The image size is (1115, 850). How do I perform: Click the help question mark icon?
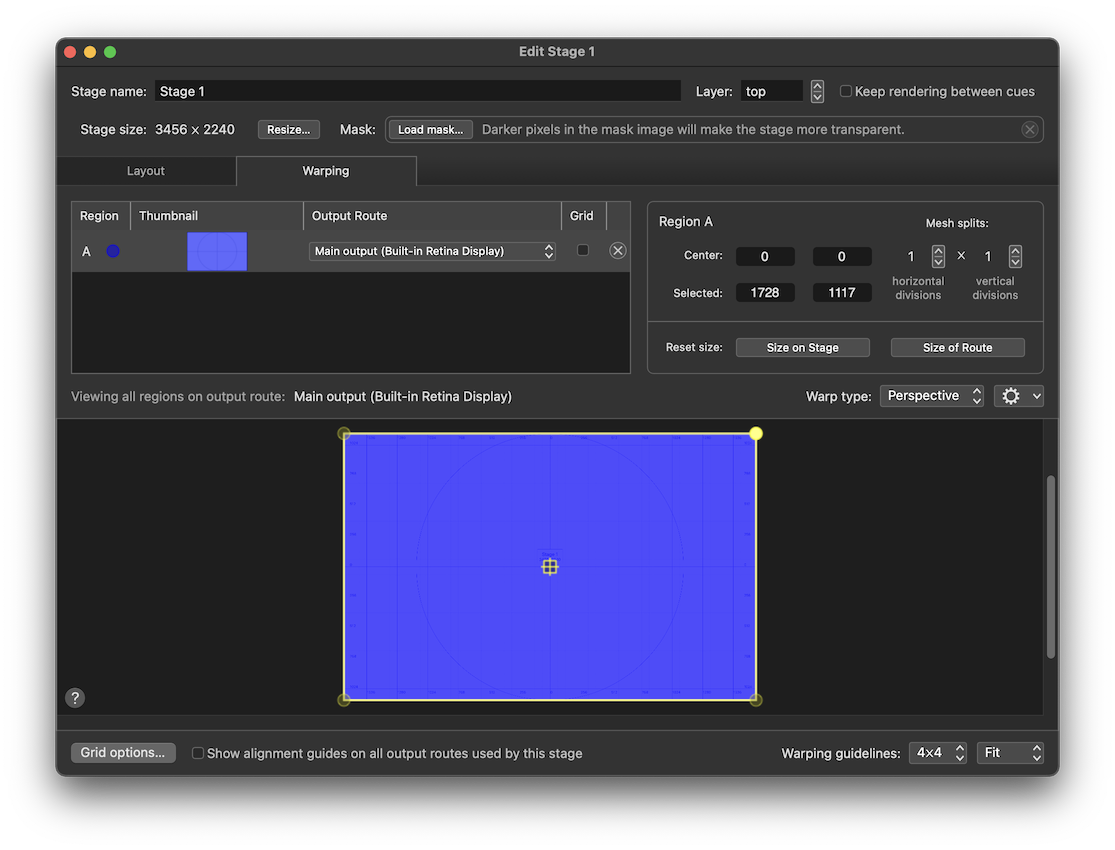coord(75,697)
